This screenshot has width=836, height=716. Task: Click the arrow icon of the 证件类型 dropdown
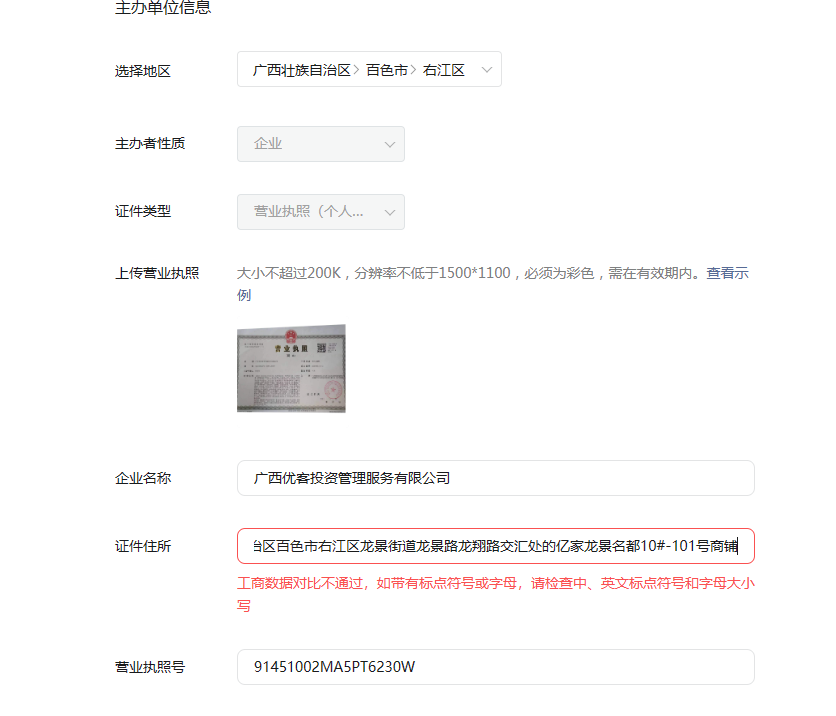click(390, 212)
